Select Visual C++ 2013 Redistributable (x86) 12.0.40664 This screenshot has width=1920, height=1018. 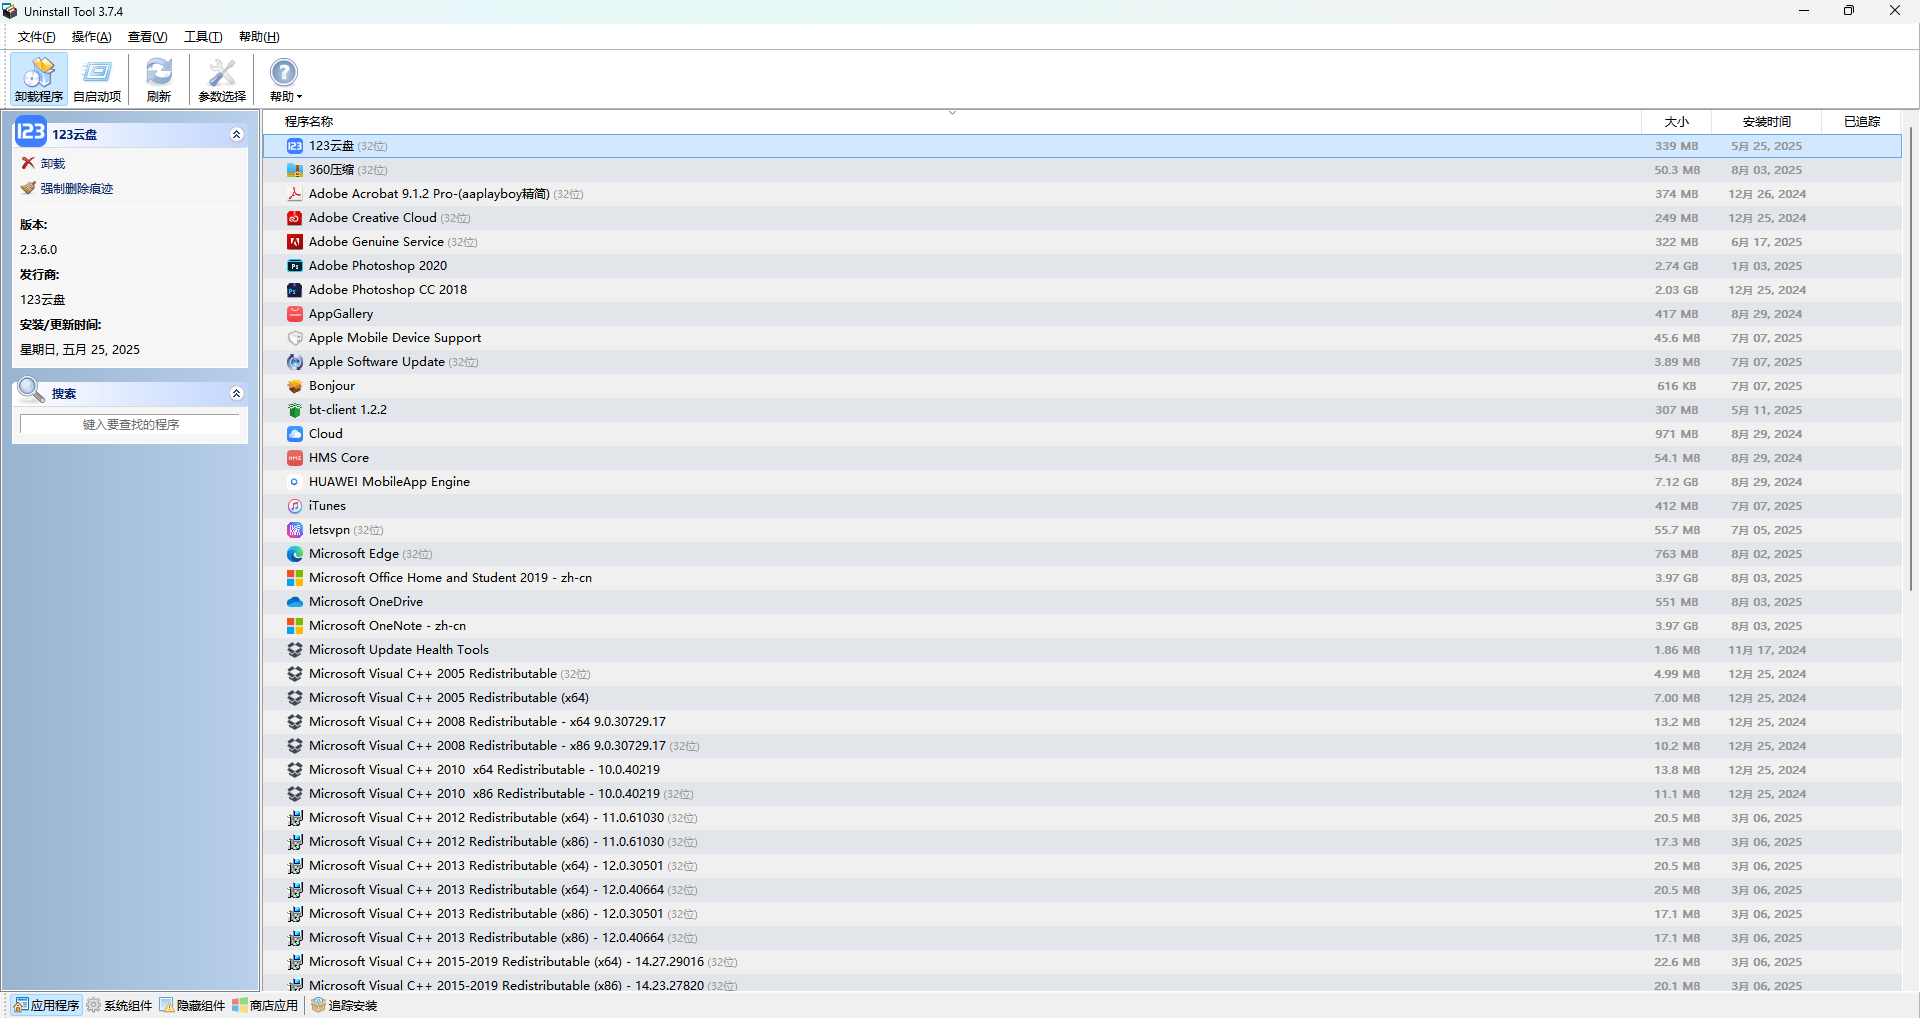pyautogui.click(x=1083, y=938)
